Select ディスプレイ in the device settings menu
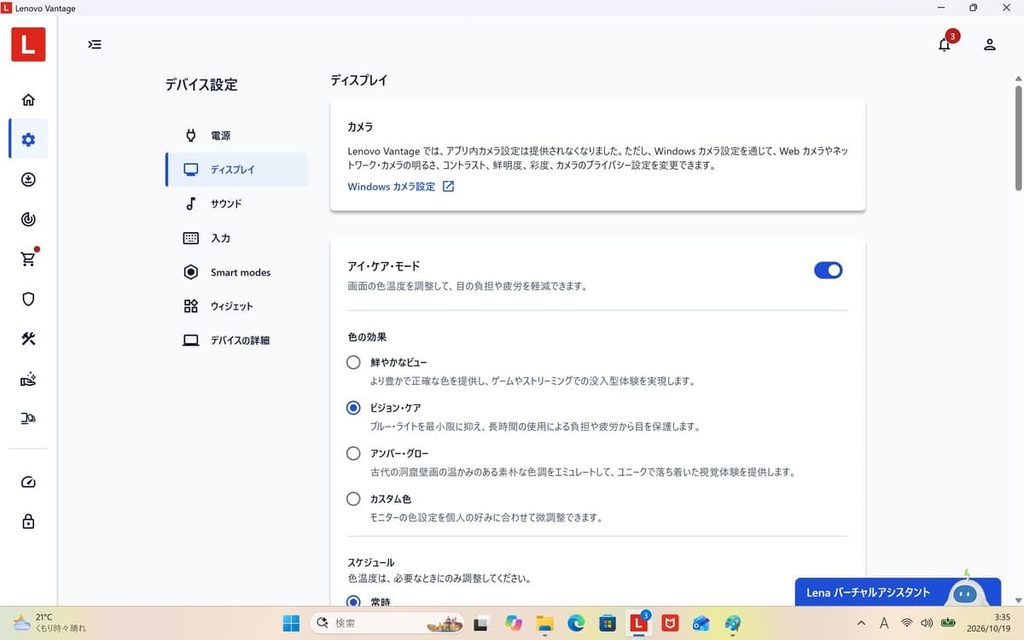 tap(236, 170)
